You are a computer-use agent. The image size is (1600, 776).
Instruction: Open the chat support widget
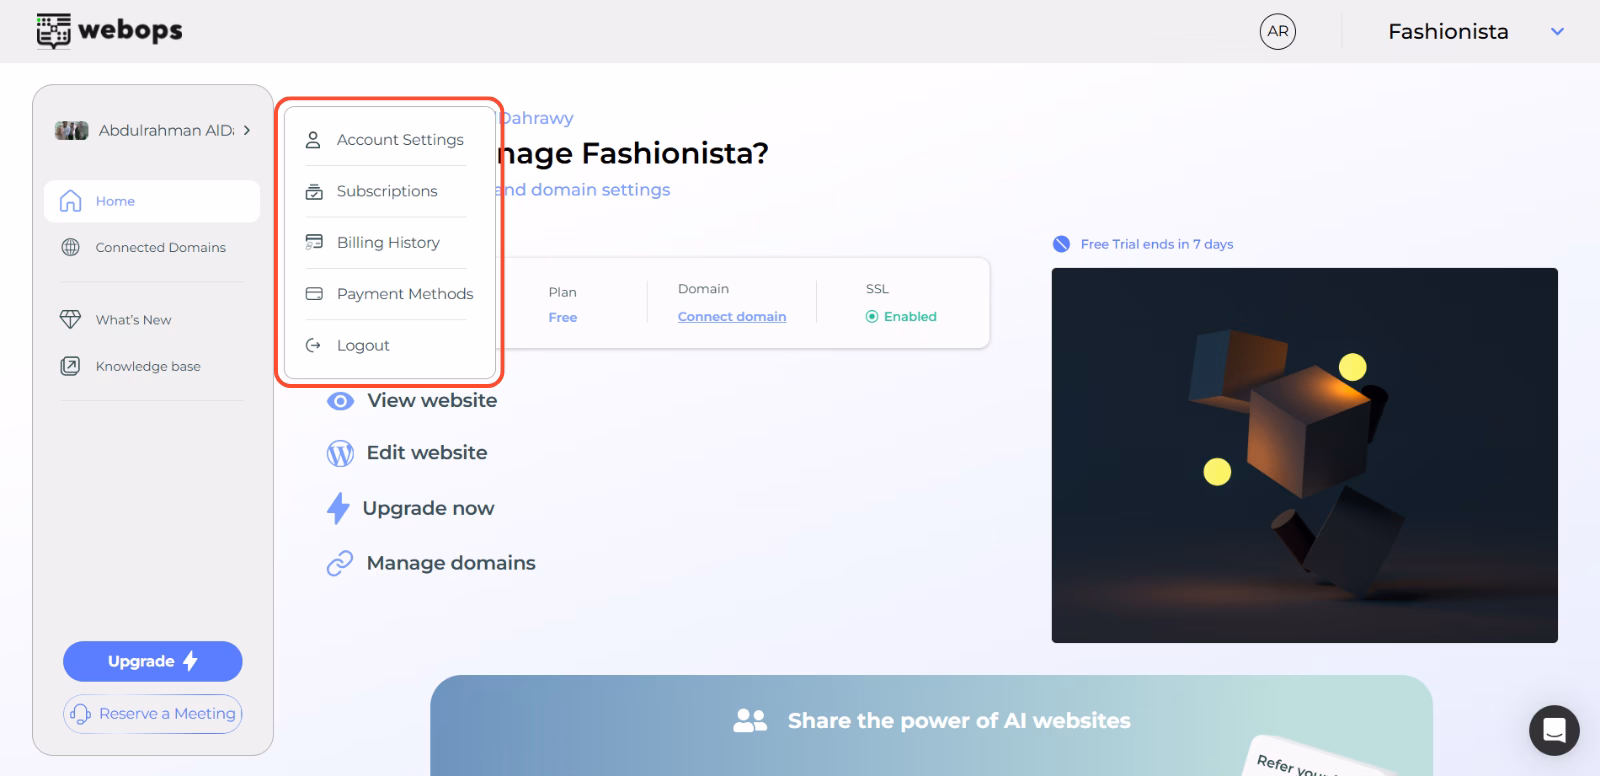tap(1553, 730)
